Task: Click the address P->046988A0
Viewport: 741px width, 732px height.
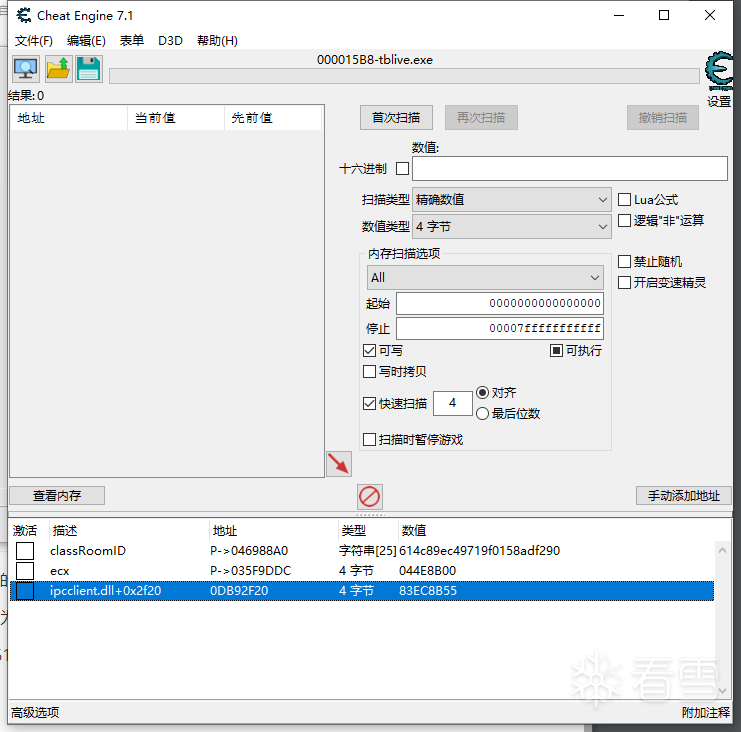Action: click(249, 551)
